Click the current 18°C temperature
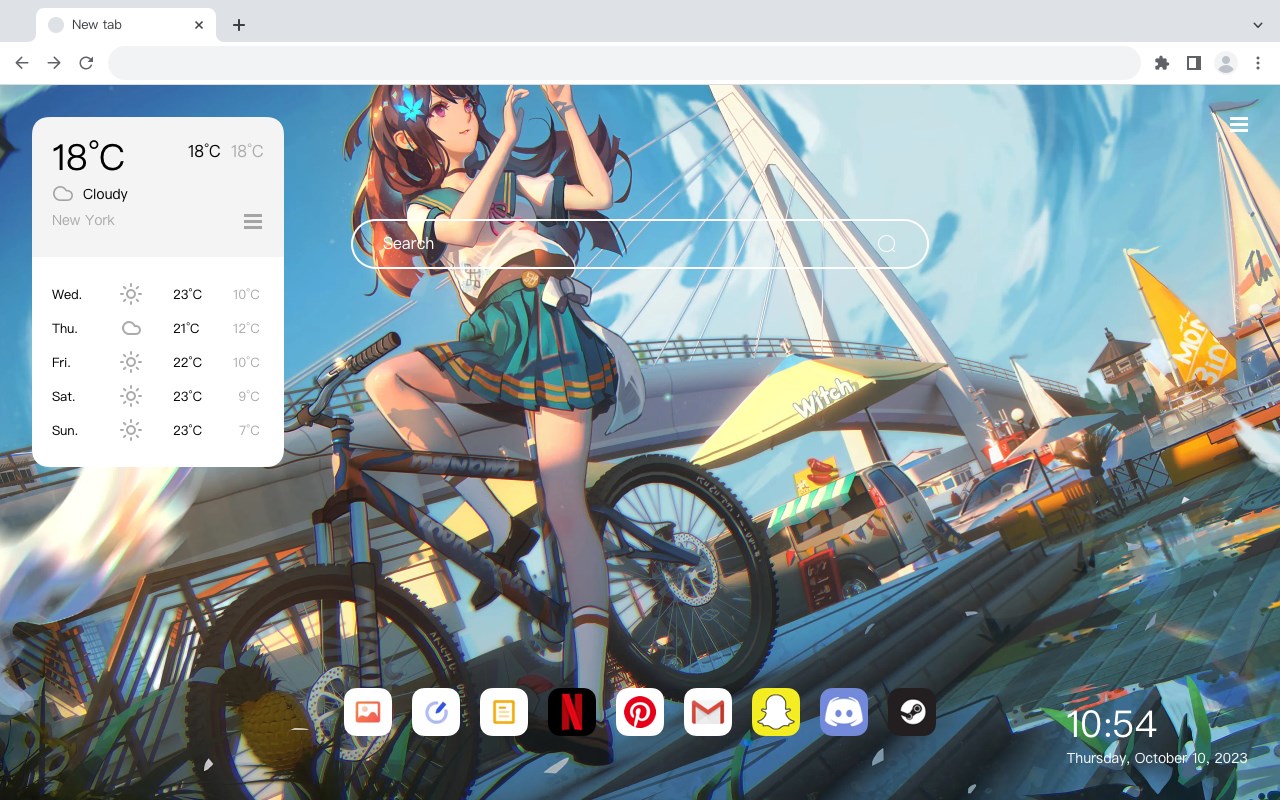The image size is (1280, 800). 88,157
